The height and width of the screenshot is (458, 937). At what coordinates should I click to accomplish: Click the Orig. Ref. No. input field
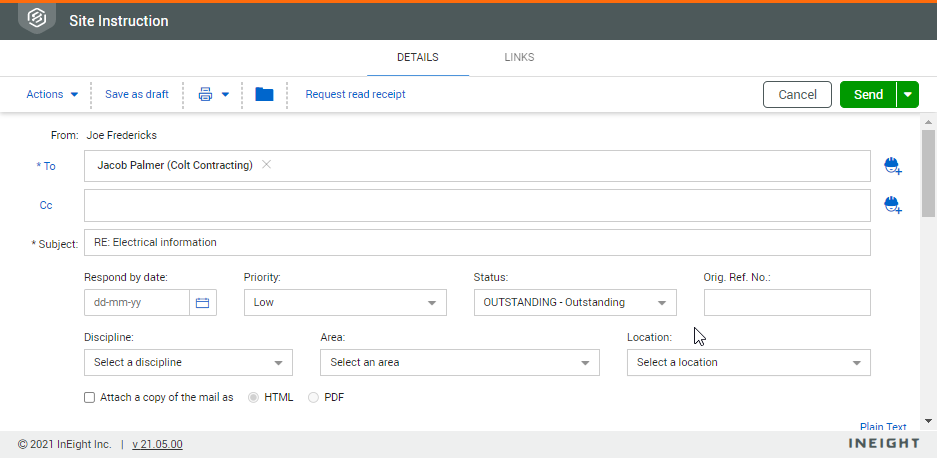pyautogui.click(x=787, y=303)
